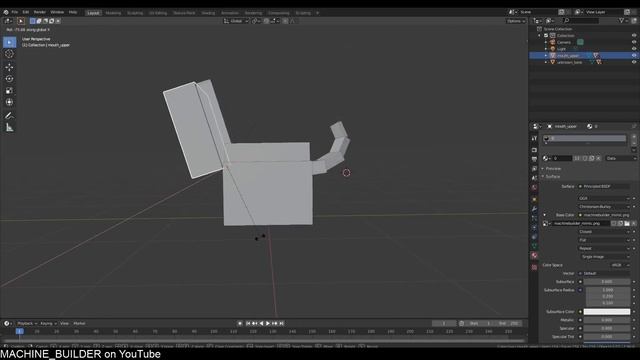Select the Scale tool
The image size is (640, 360).
click(x=9, y=91)
